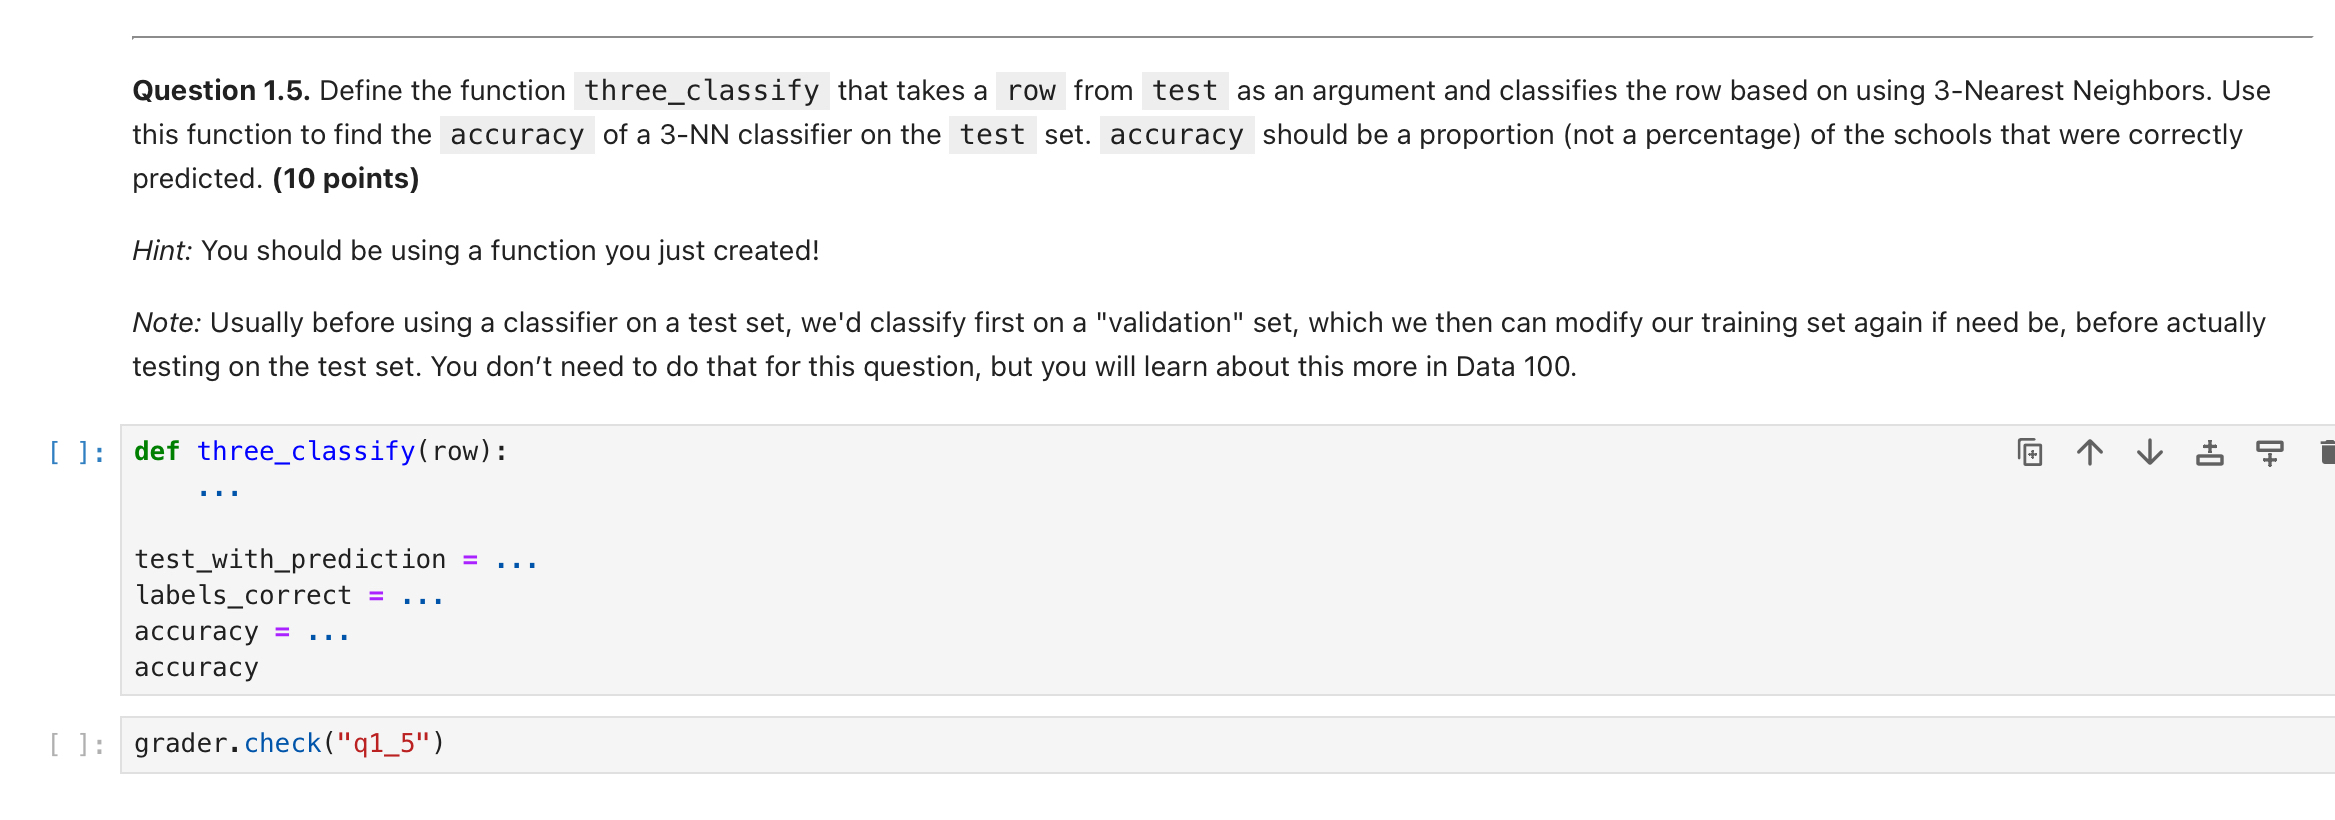Screen dimensions: 2335x820
Task: Click the test_with_prediction placeholder
Action: [x=290, y=558]
